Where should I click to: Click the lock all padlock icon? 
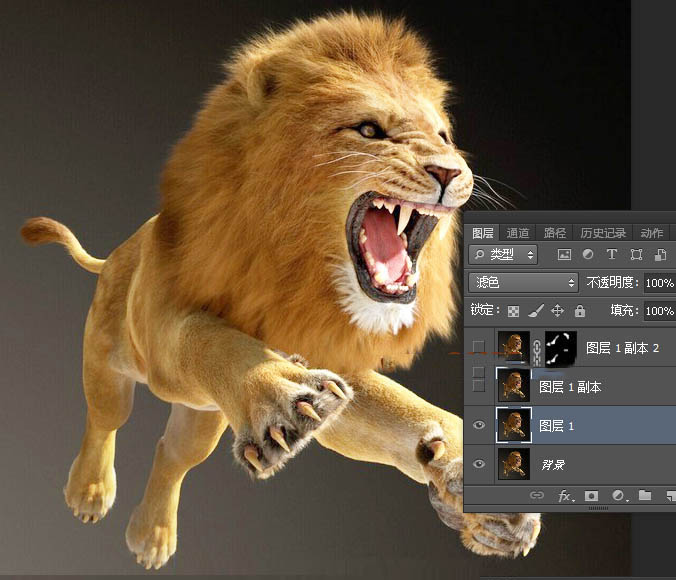click(x=580, y=310)
